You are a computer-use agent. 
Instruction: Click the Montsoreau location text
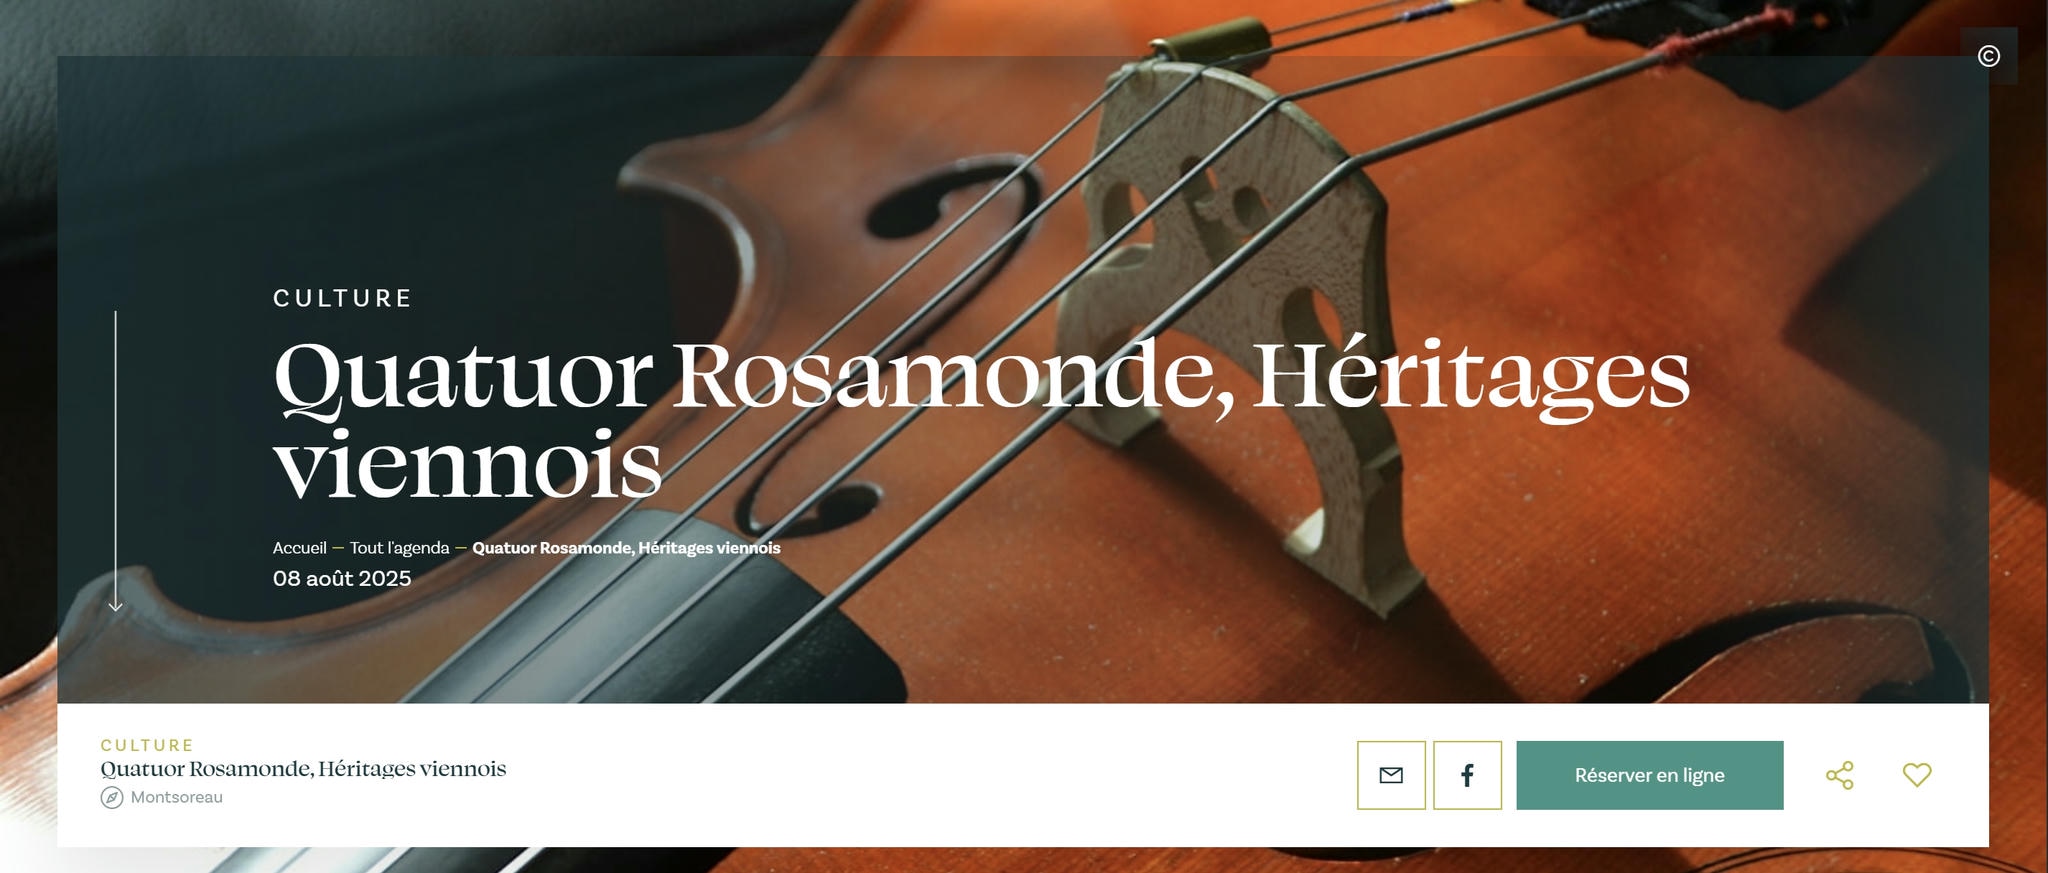[177, 798]
